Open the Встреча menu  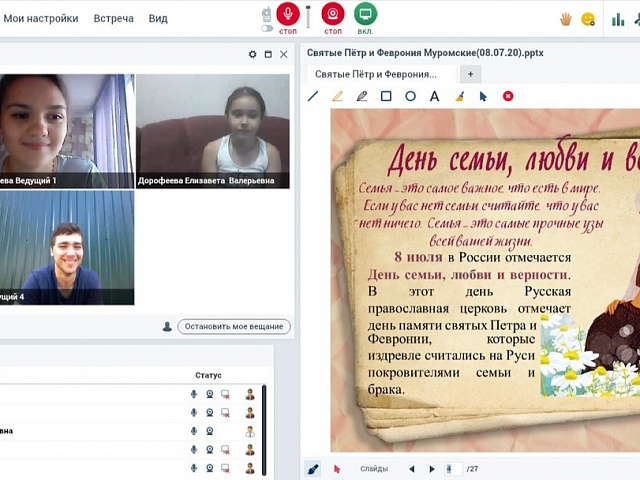click(113, 18)
